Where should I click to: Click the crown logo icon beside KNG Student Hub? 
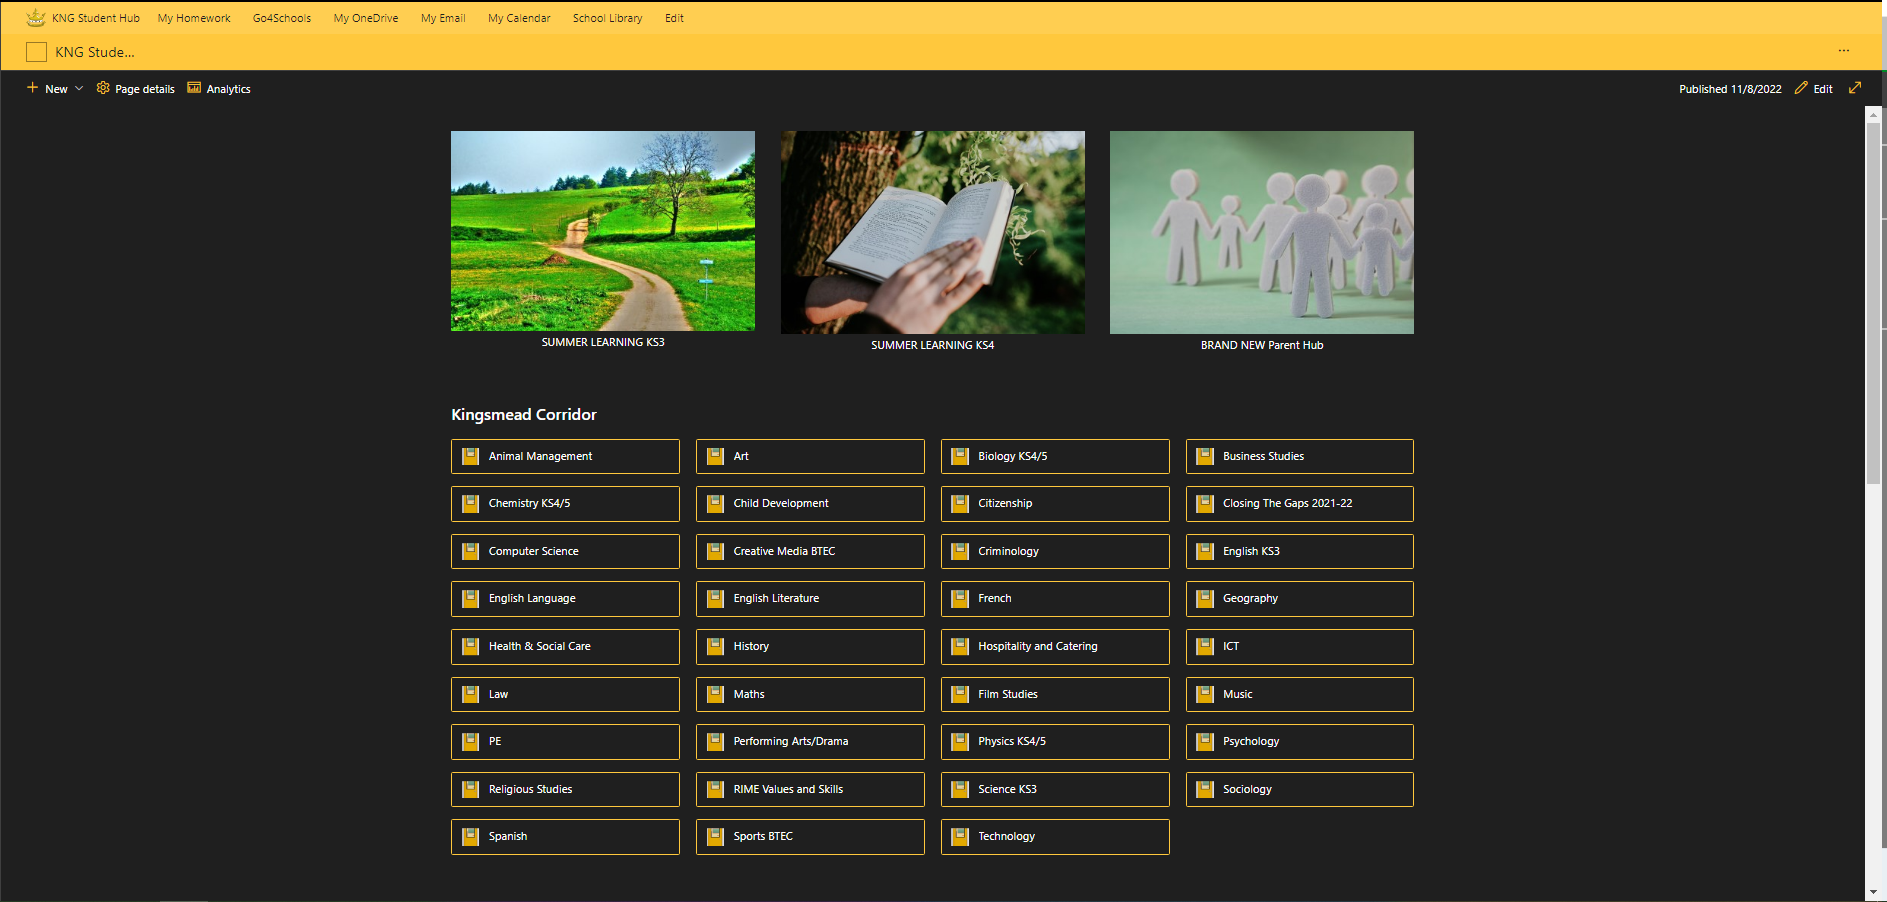[36, 18]
